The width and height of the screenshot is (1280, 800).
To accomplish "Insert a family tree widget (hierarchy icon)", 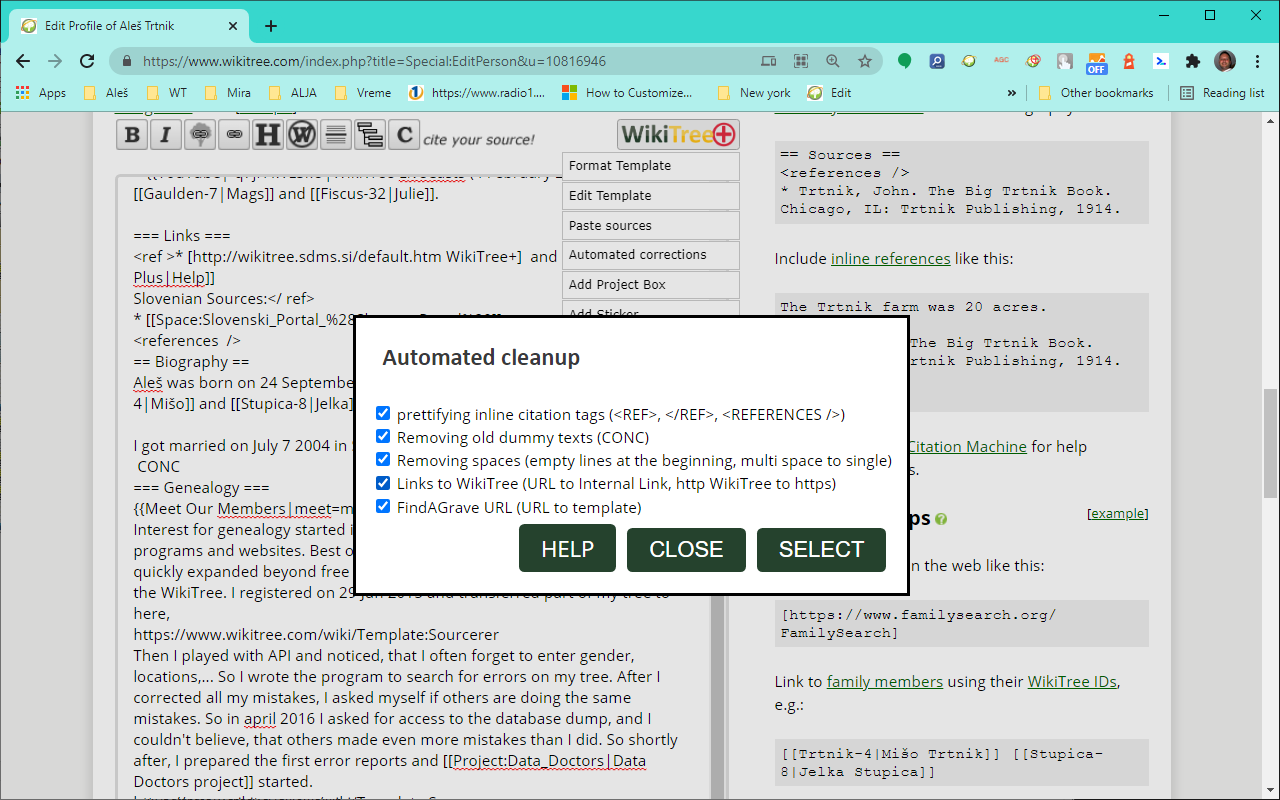I will tap(370, 134).
